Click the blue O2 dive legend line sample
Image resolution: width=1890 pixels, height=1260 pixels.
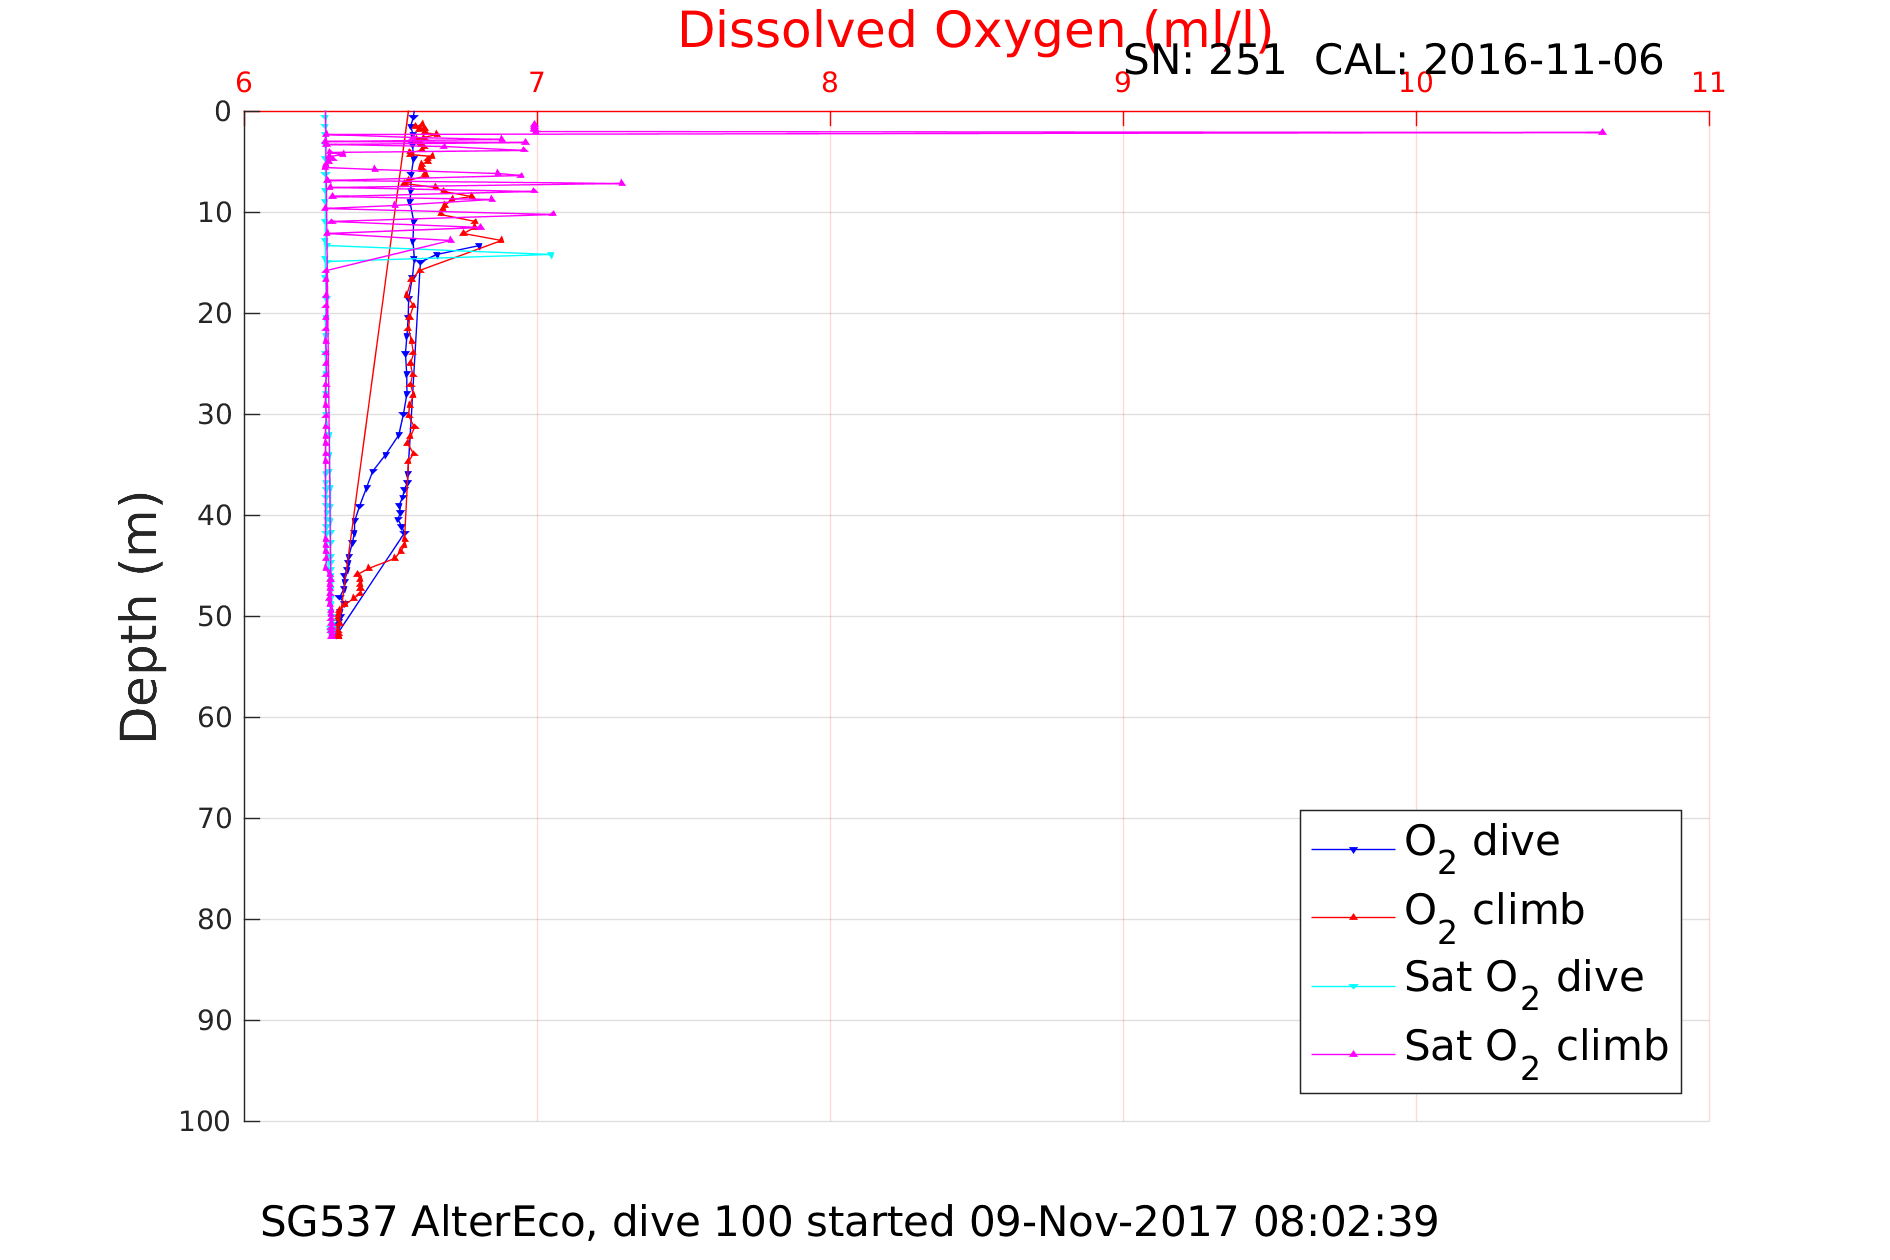1353,850
